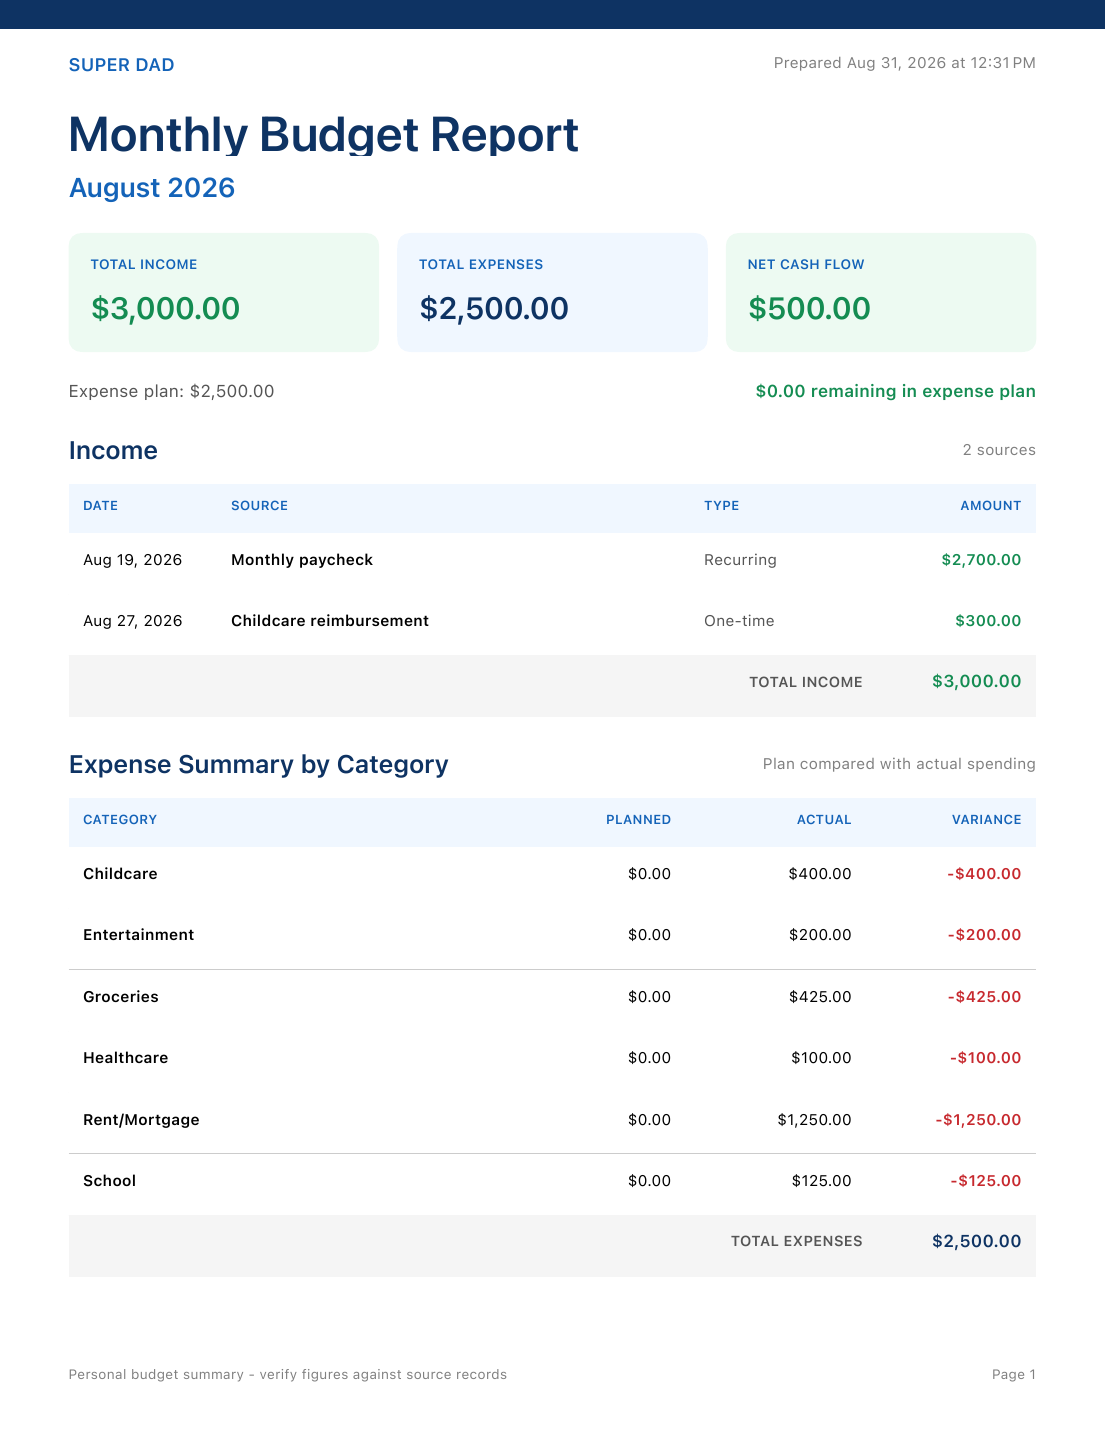This screenshot has height=1430, width=1105.
Task: Click the expense table TOTAL EXPENSES label
Action: pos(796,1241)
